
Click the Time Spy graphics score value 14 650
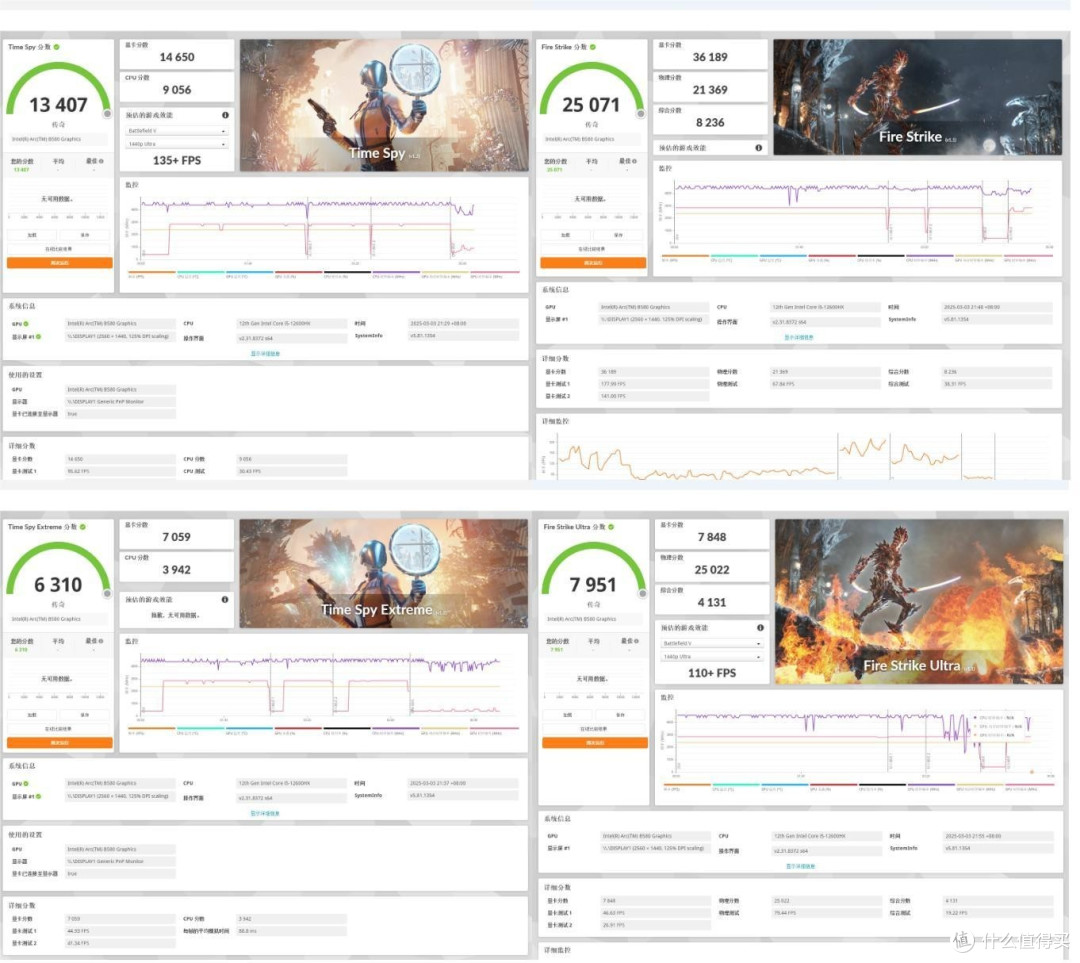click(177, 57)
